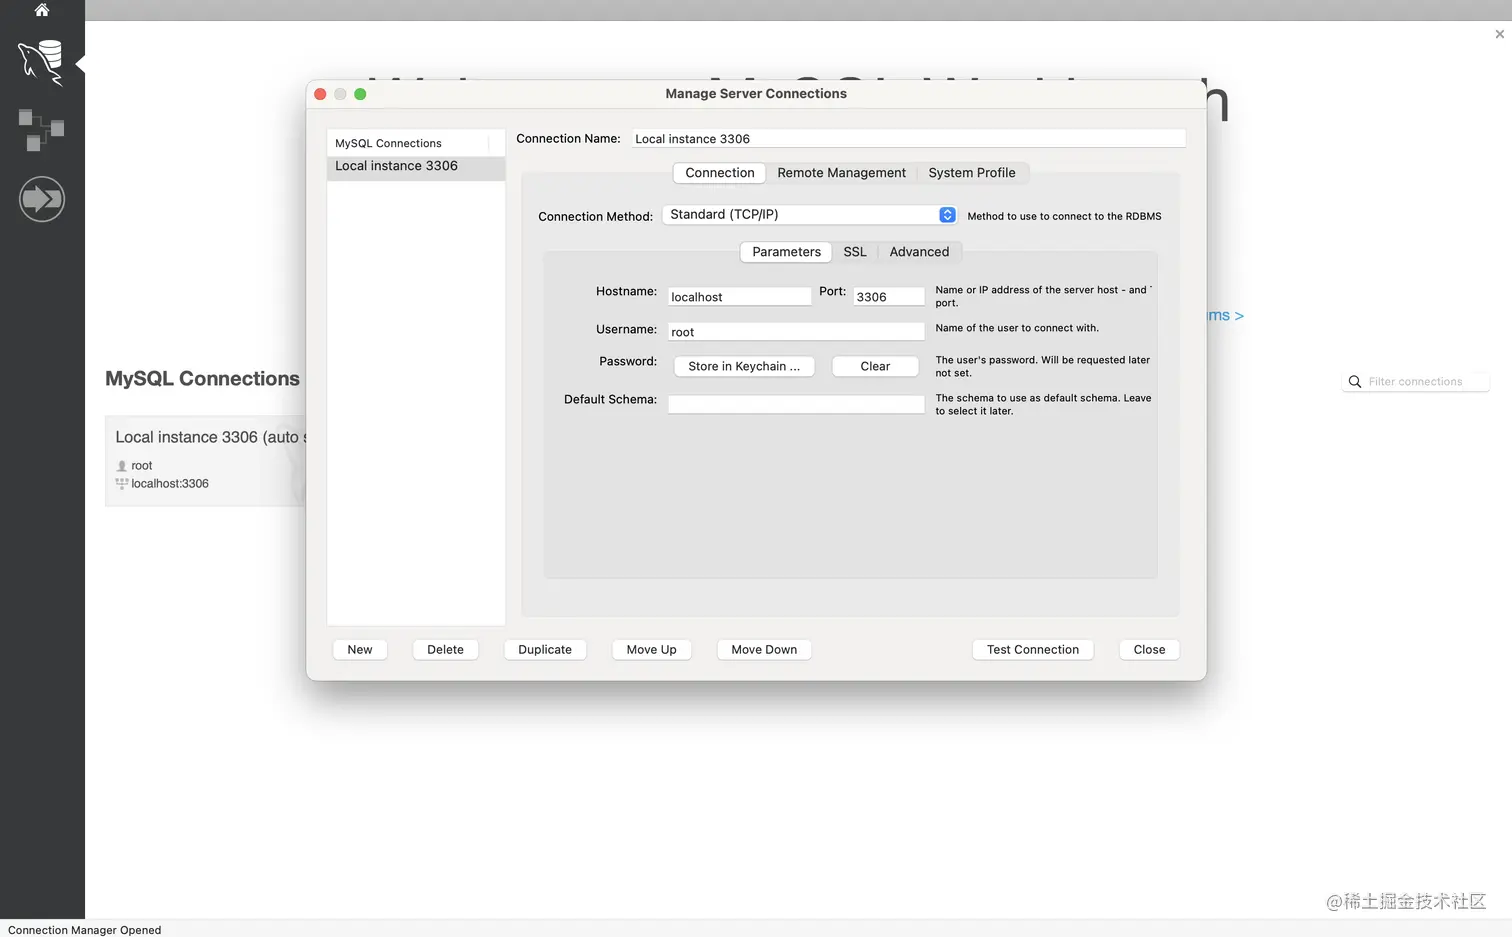Click the green zoom window button

click(x=360, y=94)
